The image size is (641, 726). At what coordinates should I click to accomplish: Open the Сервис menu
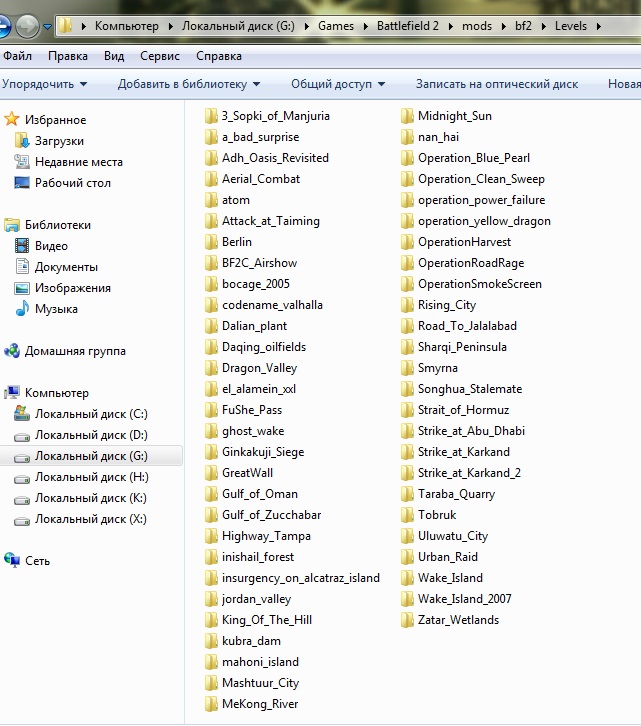(160, 56)
